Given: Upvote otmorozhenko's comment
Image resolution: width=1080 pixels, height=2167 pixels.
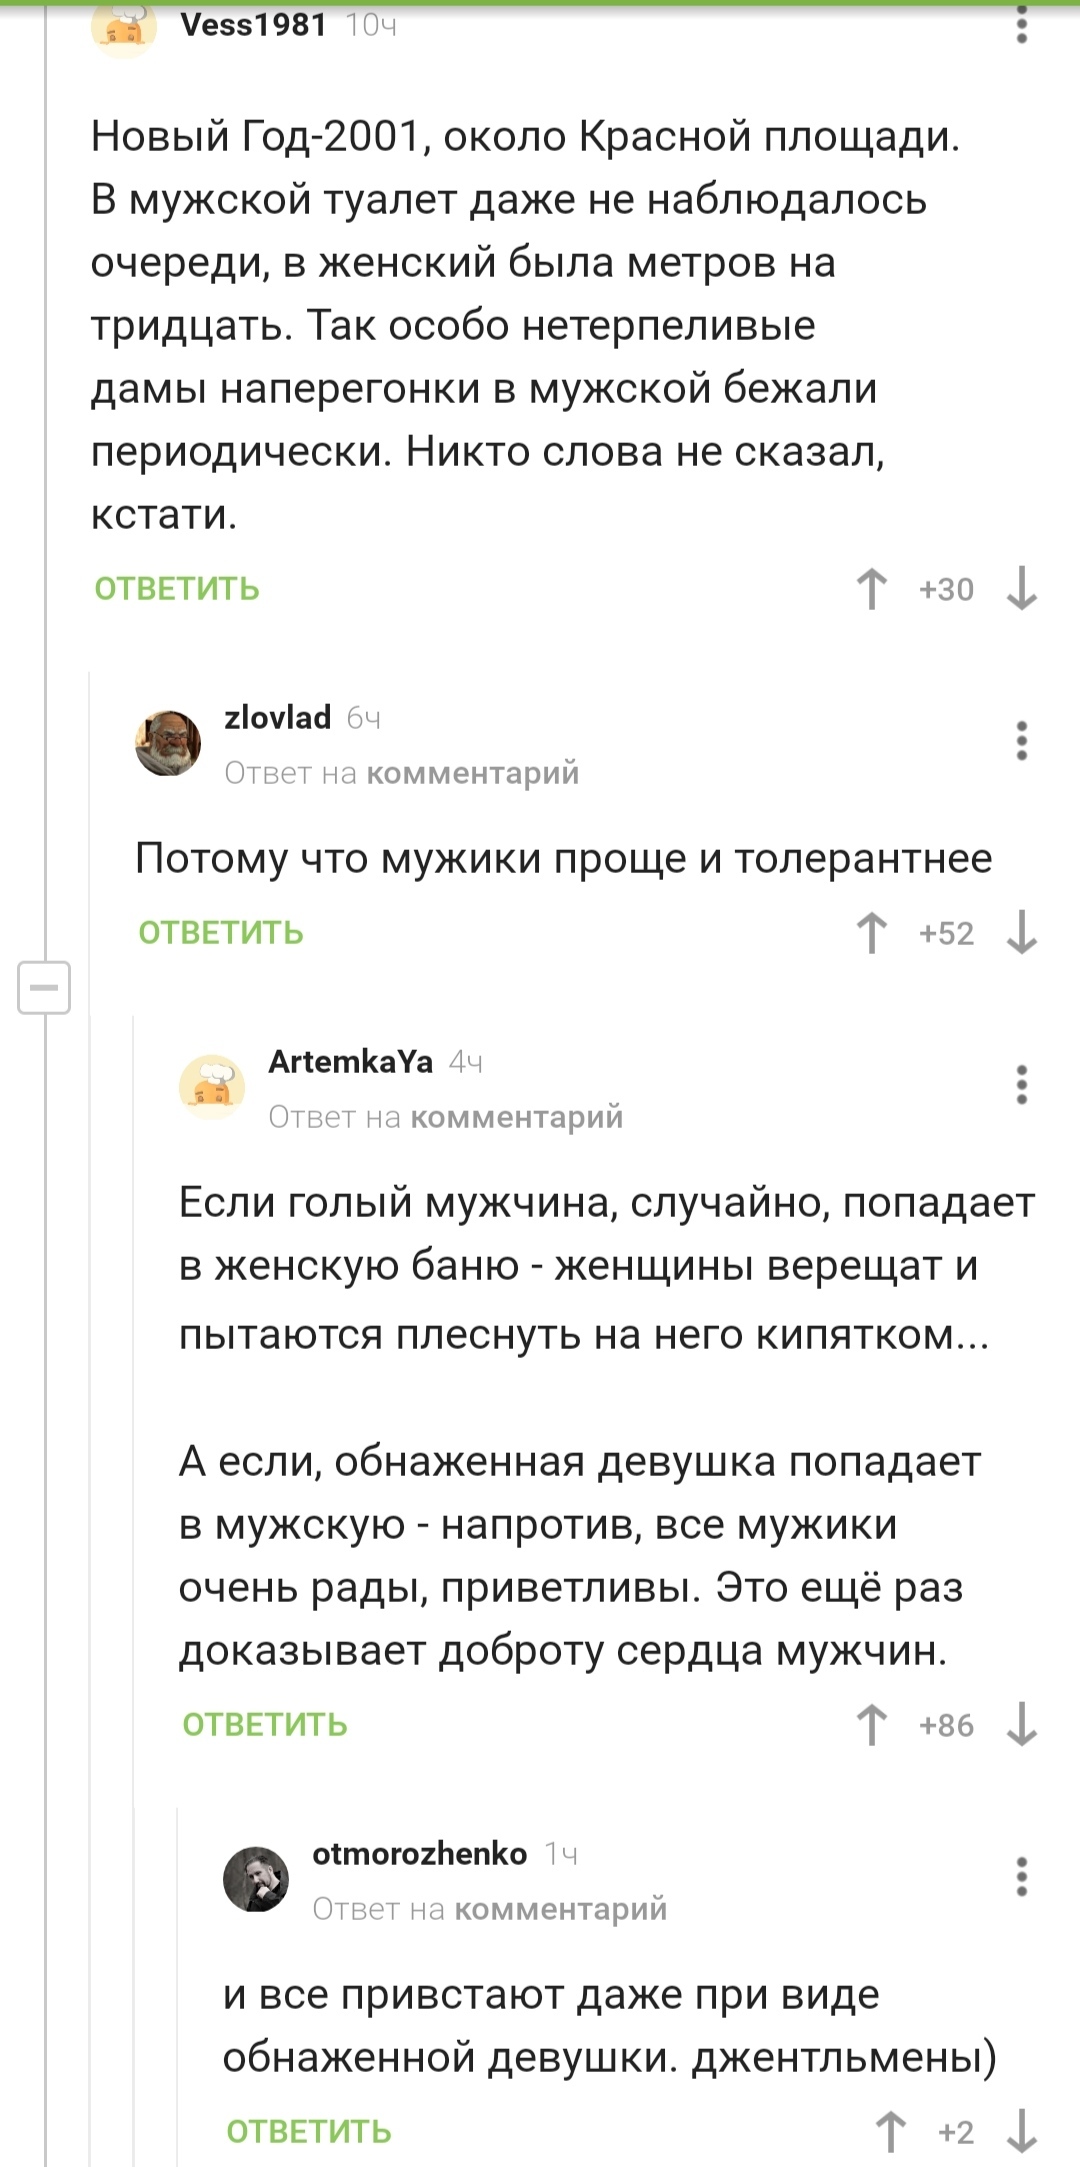Looking at the screenshot, I should 891,2132.
